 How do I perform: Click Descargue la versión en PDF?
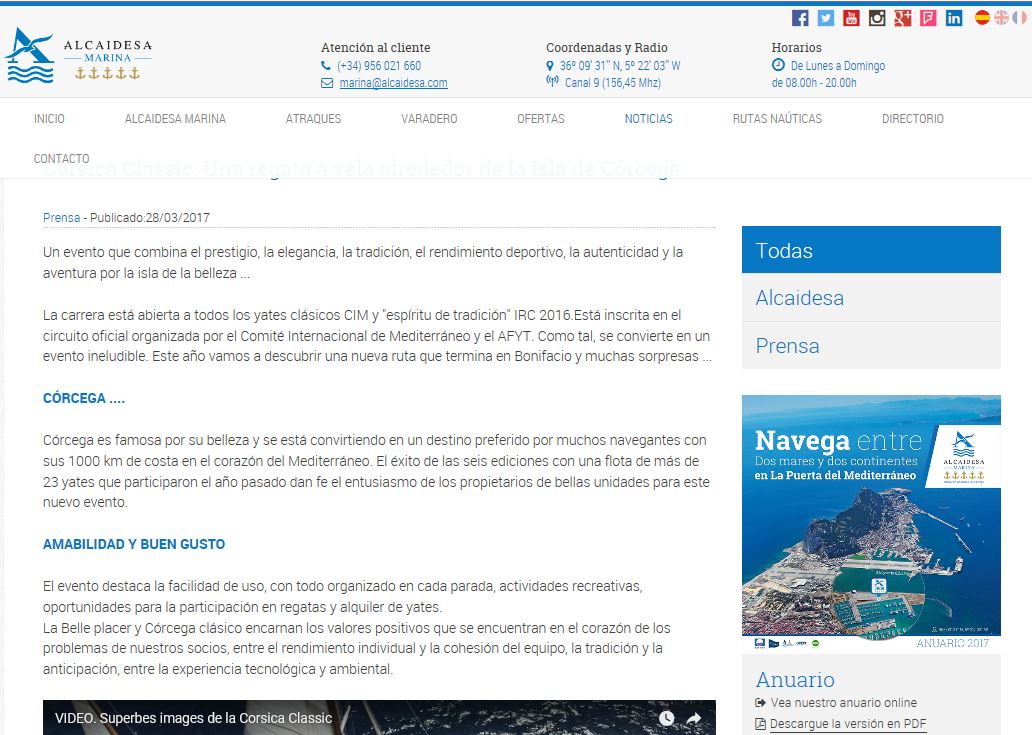[x=848, y=724]
